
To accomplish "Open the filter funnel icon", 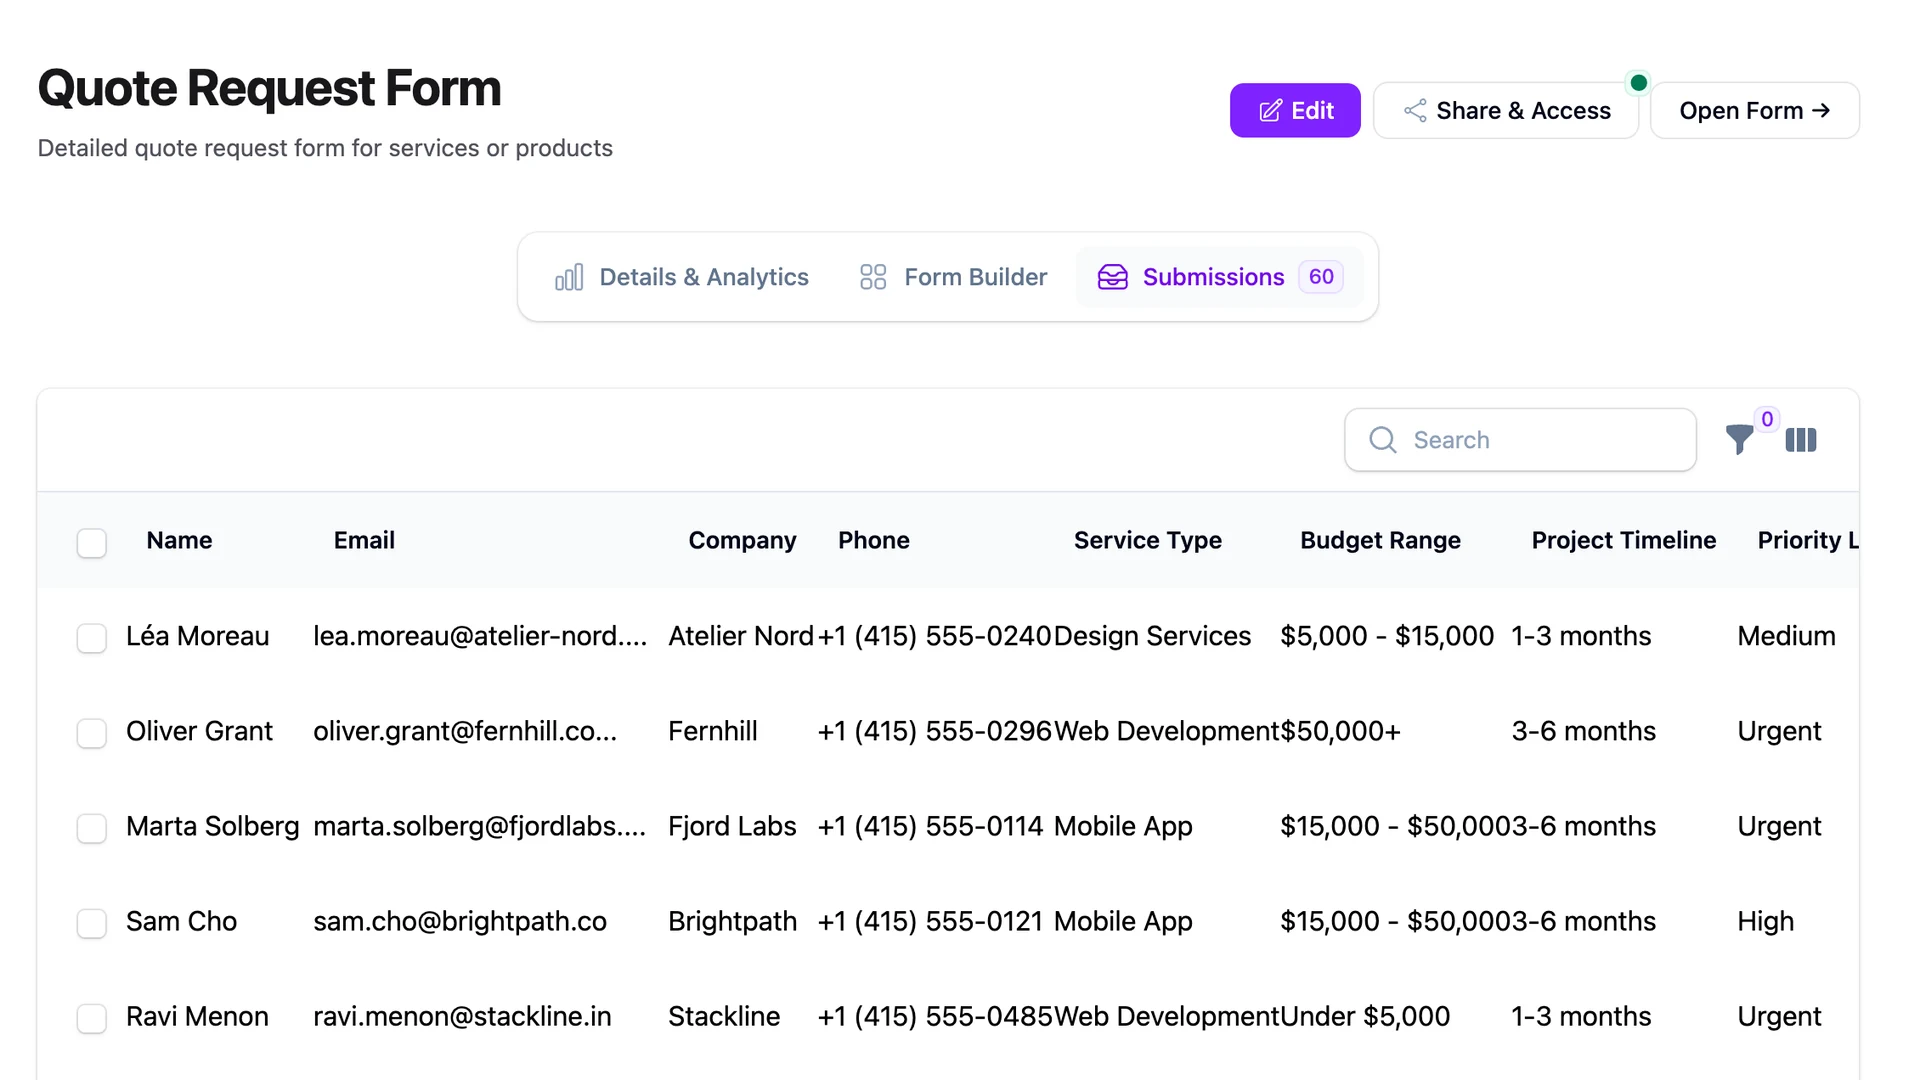I will 1739,439.
